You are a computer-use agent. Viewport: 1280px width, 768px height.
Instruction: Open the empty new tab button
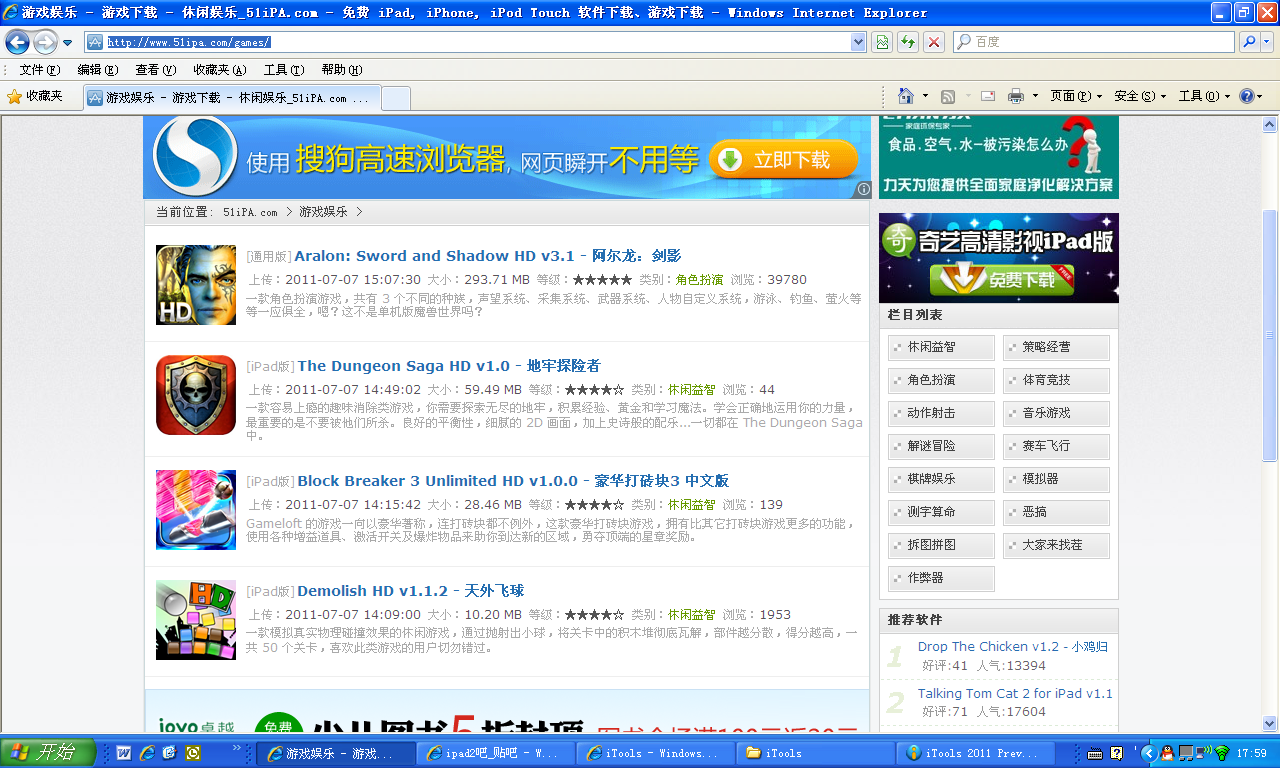point(396,98)
